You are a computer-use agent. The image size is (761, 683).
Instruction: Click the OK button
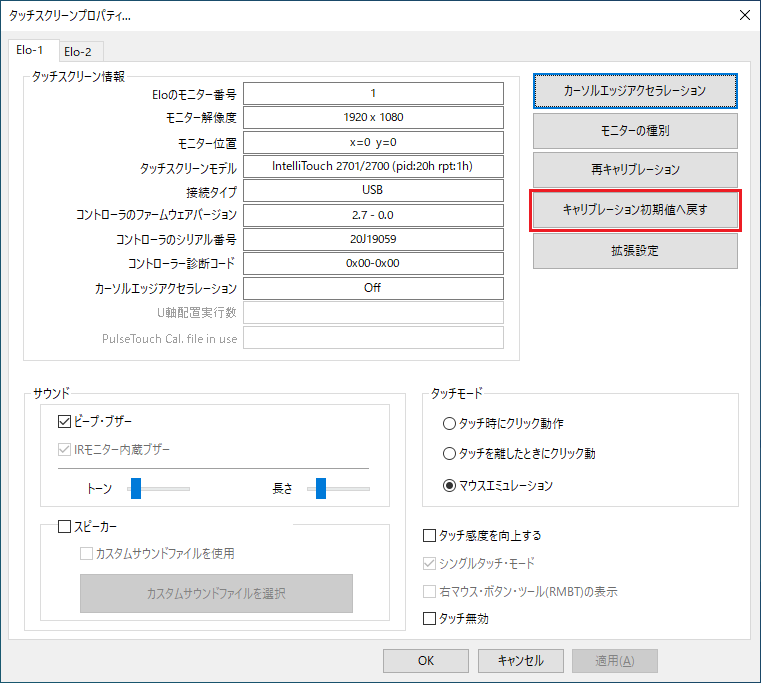click(426, 661)
